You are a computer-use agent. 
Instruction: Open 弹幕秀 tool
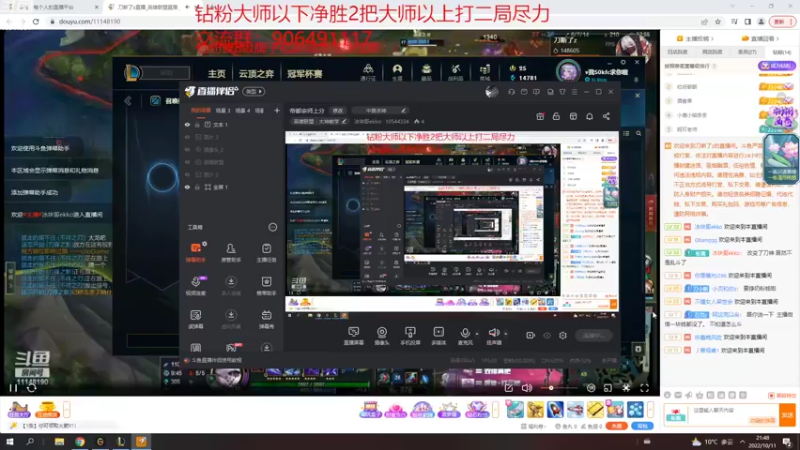coord(266,319)
